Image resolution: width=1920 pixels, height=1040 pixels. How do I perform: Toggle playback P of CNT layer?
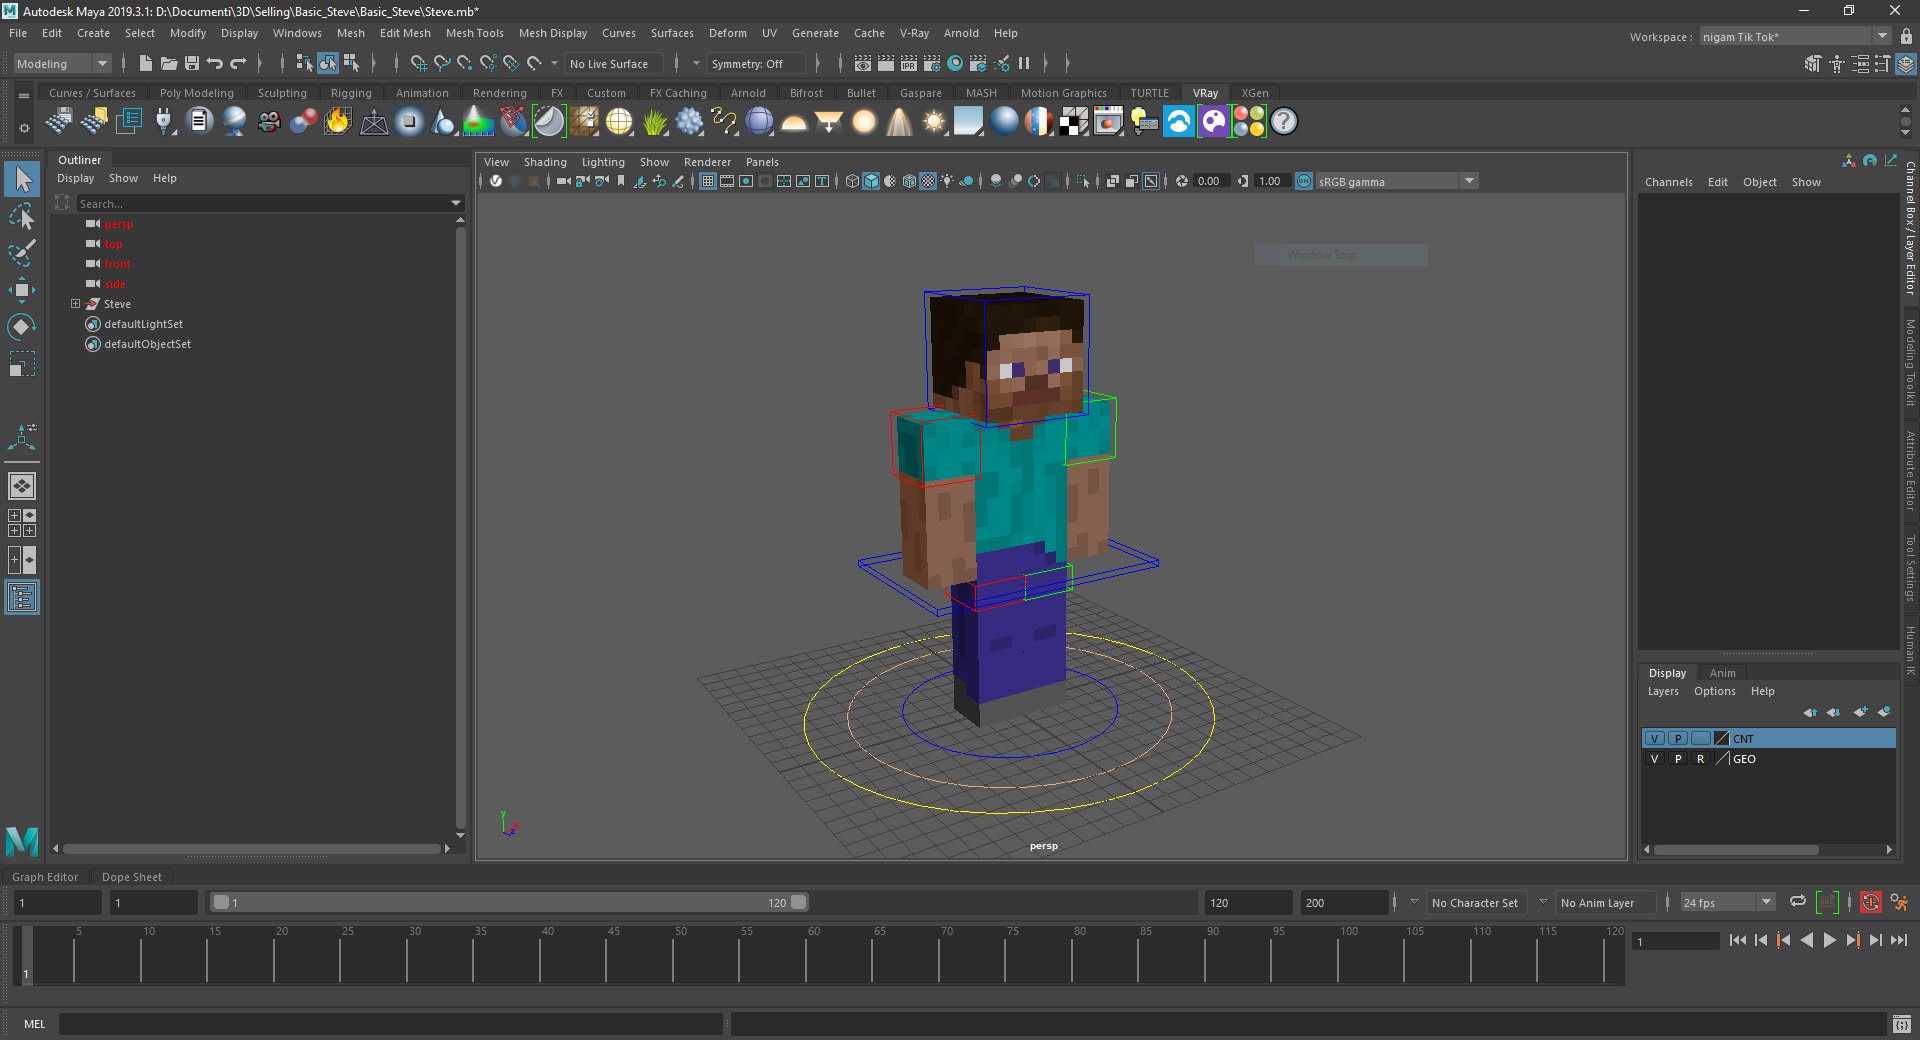tap(1678, 739)
